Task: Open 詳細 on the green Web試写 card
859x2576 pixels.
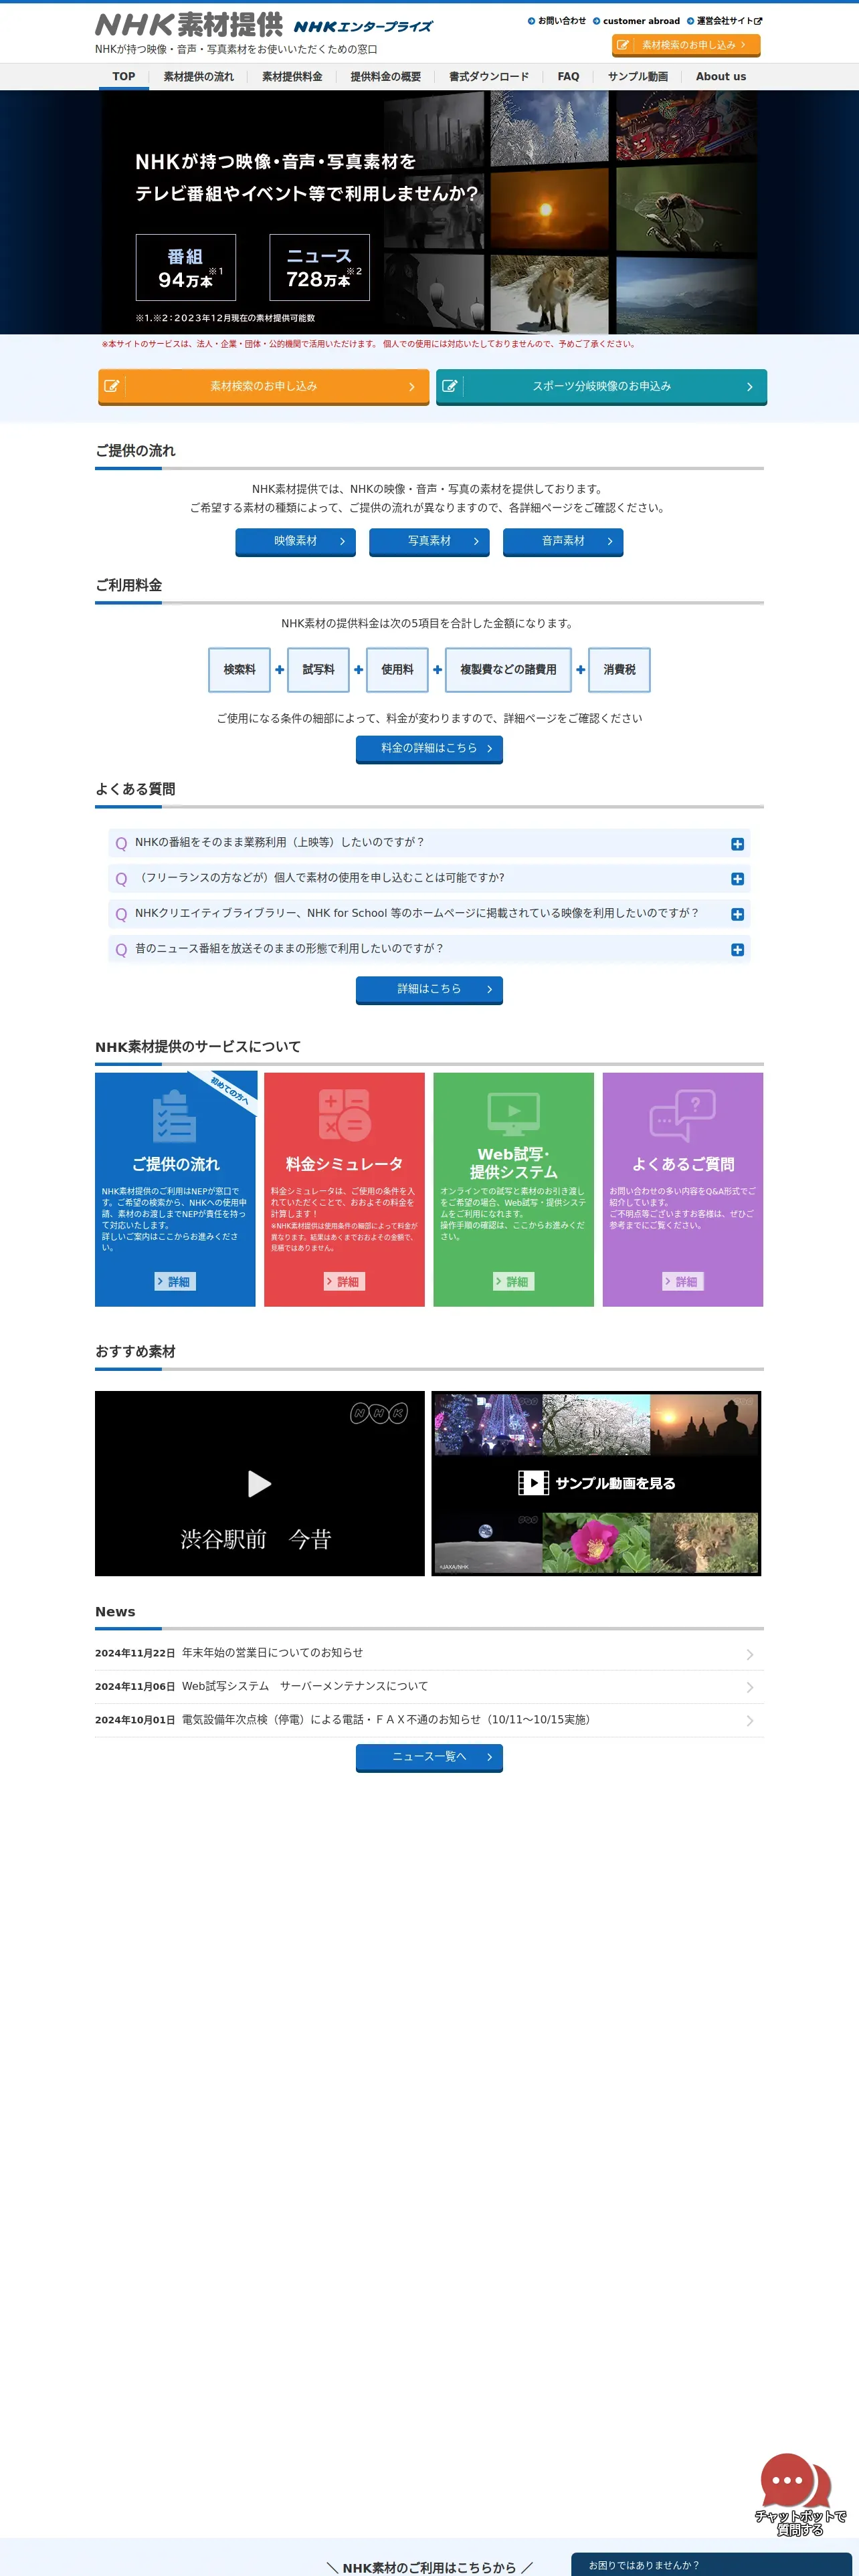Action: (x=514, y=1281)
